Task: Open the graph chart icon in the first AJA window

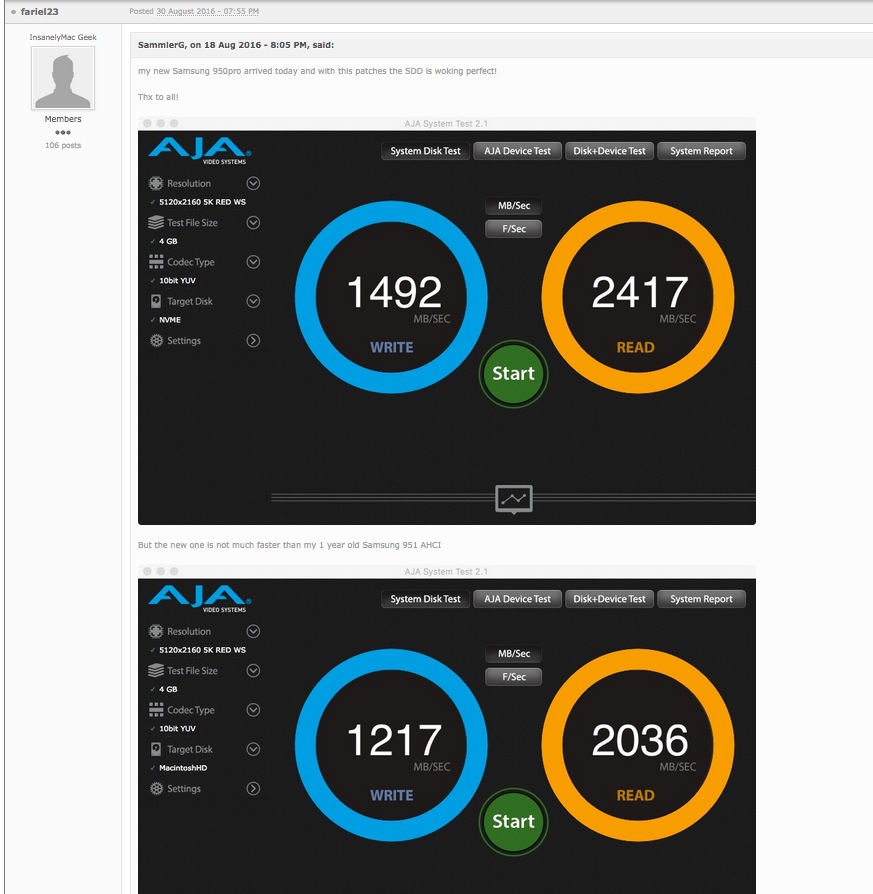Action: tap(514, 499)
